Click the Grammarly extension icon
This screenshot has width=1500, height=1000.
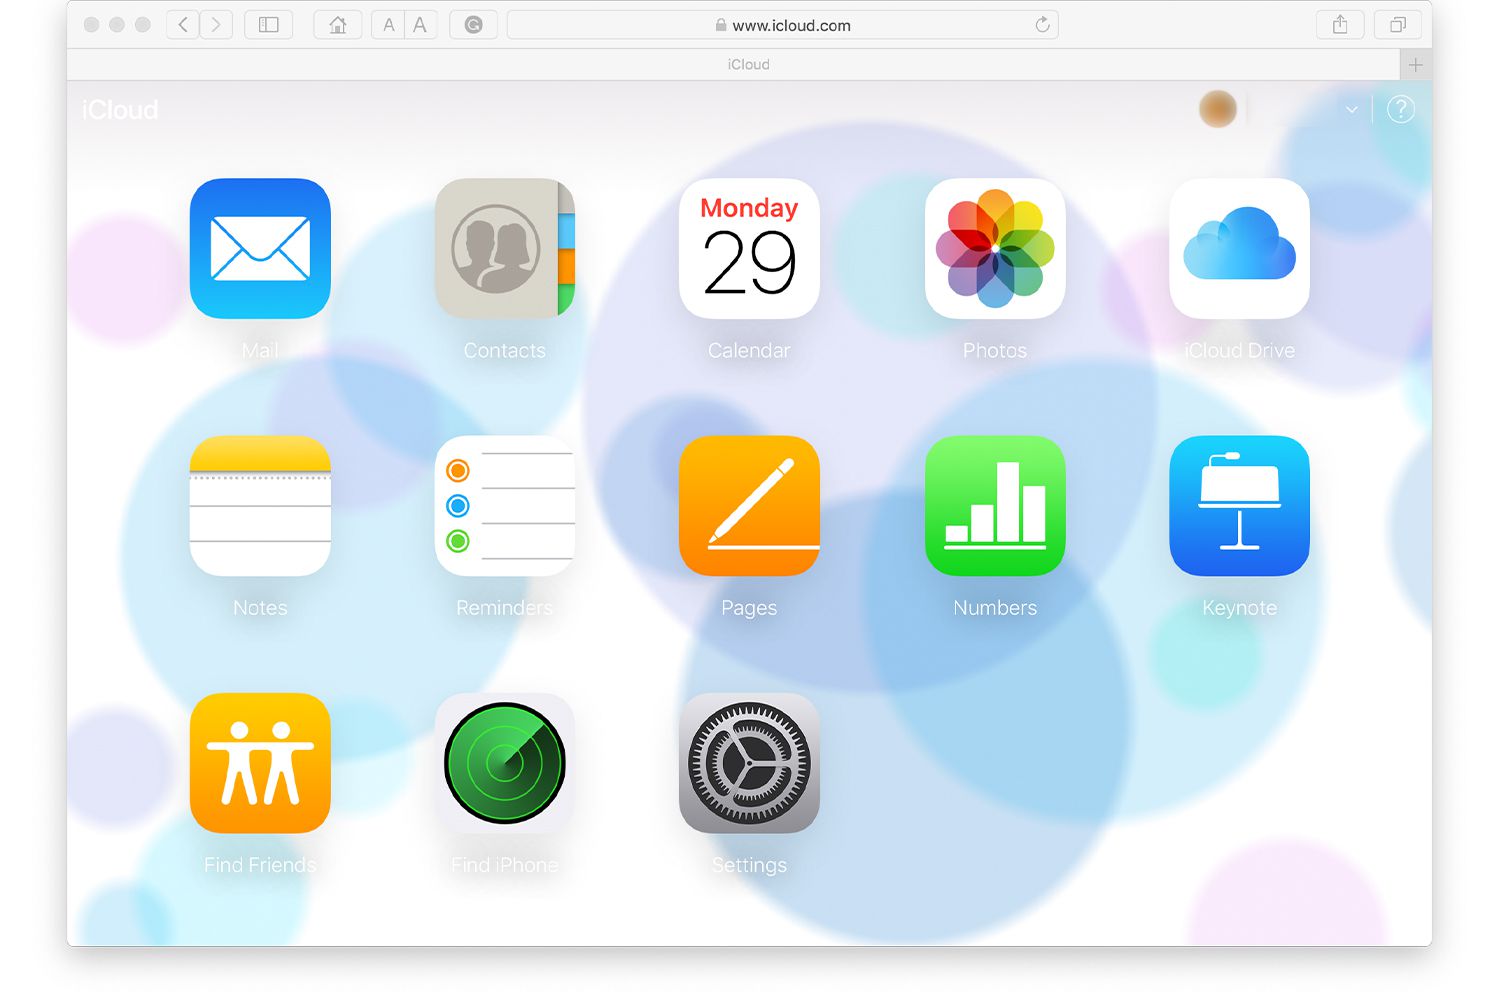point(474,25)
